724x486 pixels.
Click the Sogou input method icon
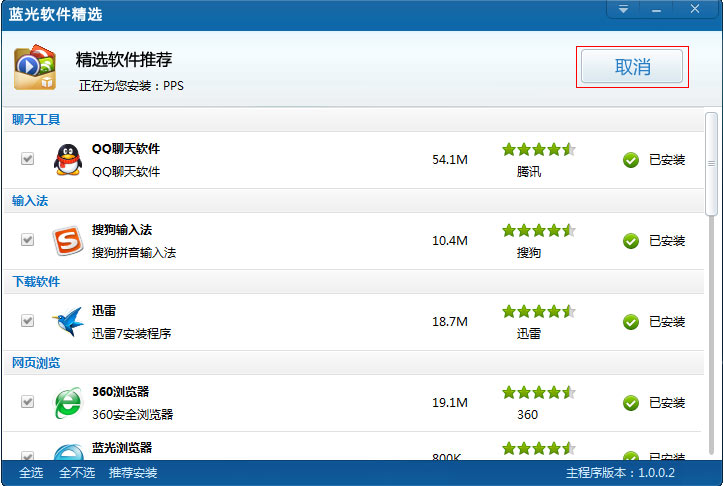pos(68,240)
